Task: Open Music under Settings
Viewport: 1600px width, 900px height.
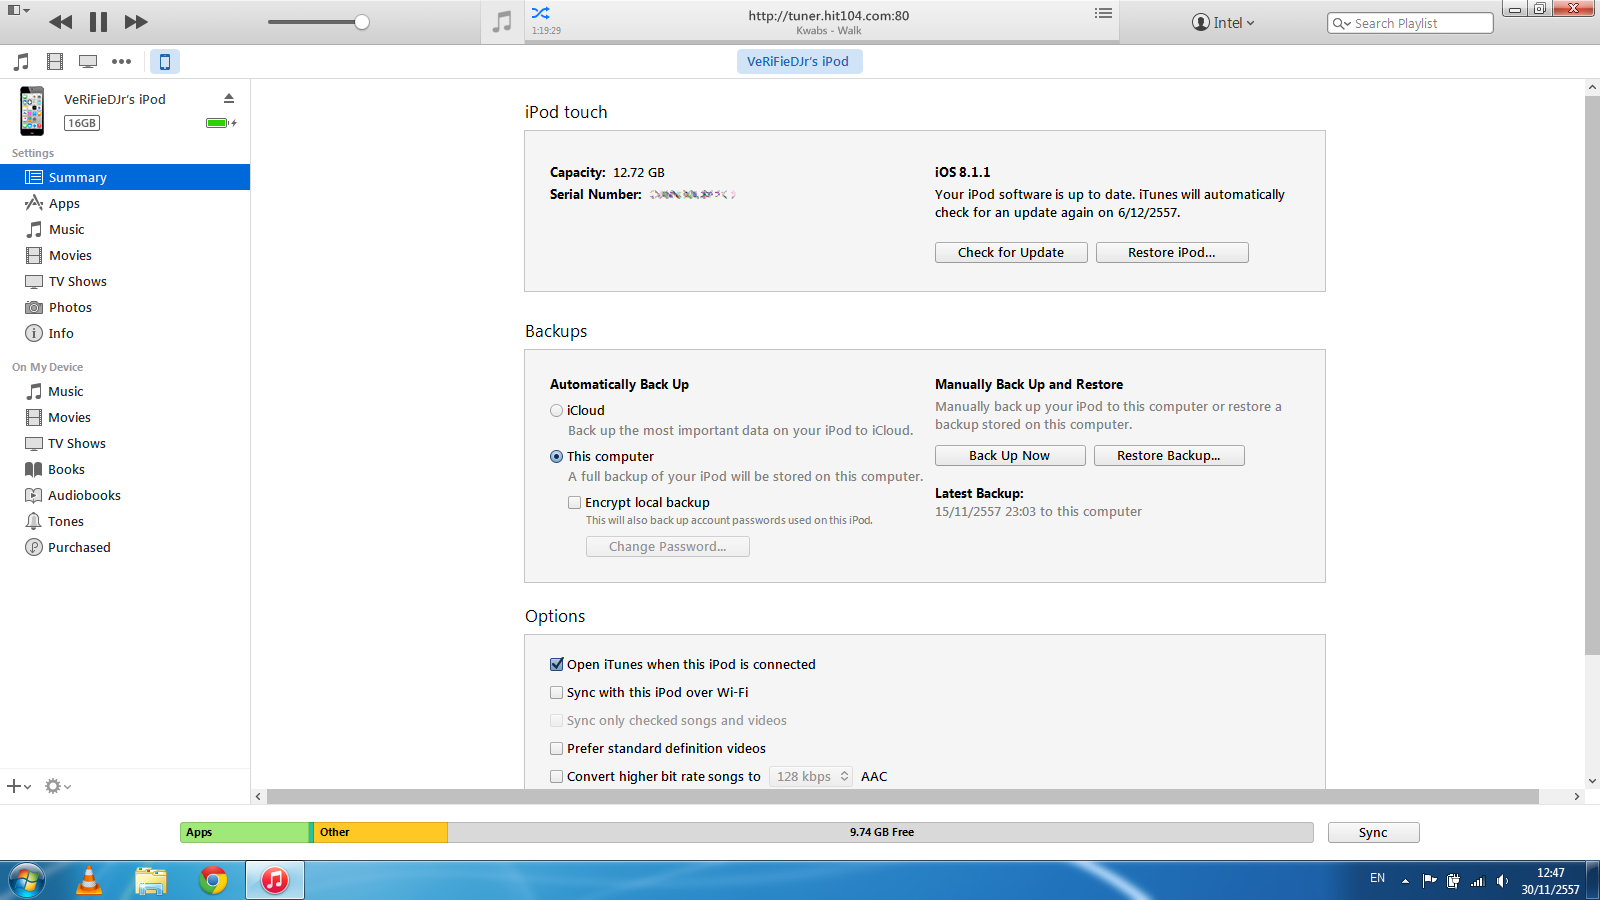Action: pyautogui.click(x=125, y=229)
